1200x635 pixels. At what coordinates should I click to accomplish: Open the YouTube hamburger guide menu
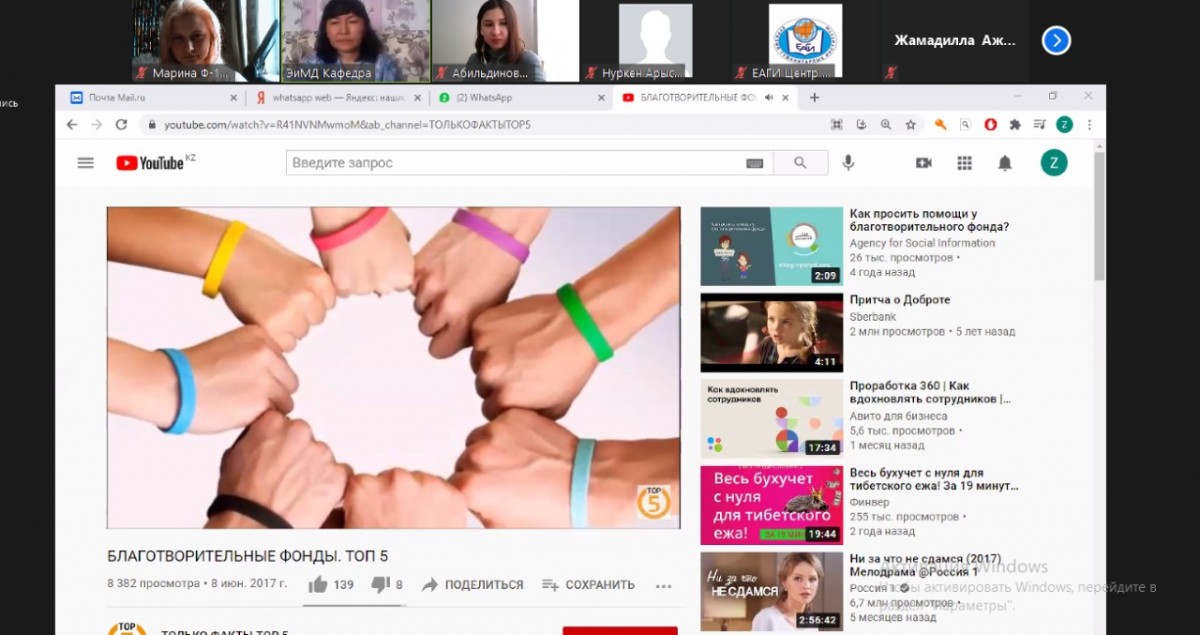pyautogui.click(x=86, y=163)
